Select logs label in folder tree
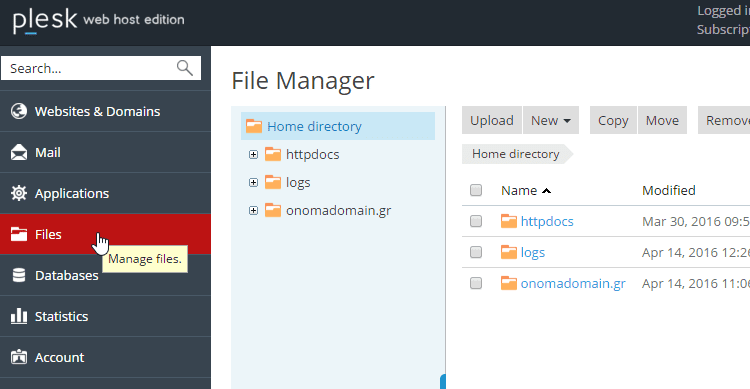 pos(298,183)
